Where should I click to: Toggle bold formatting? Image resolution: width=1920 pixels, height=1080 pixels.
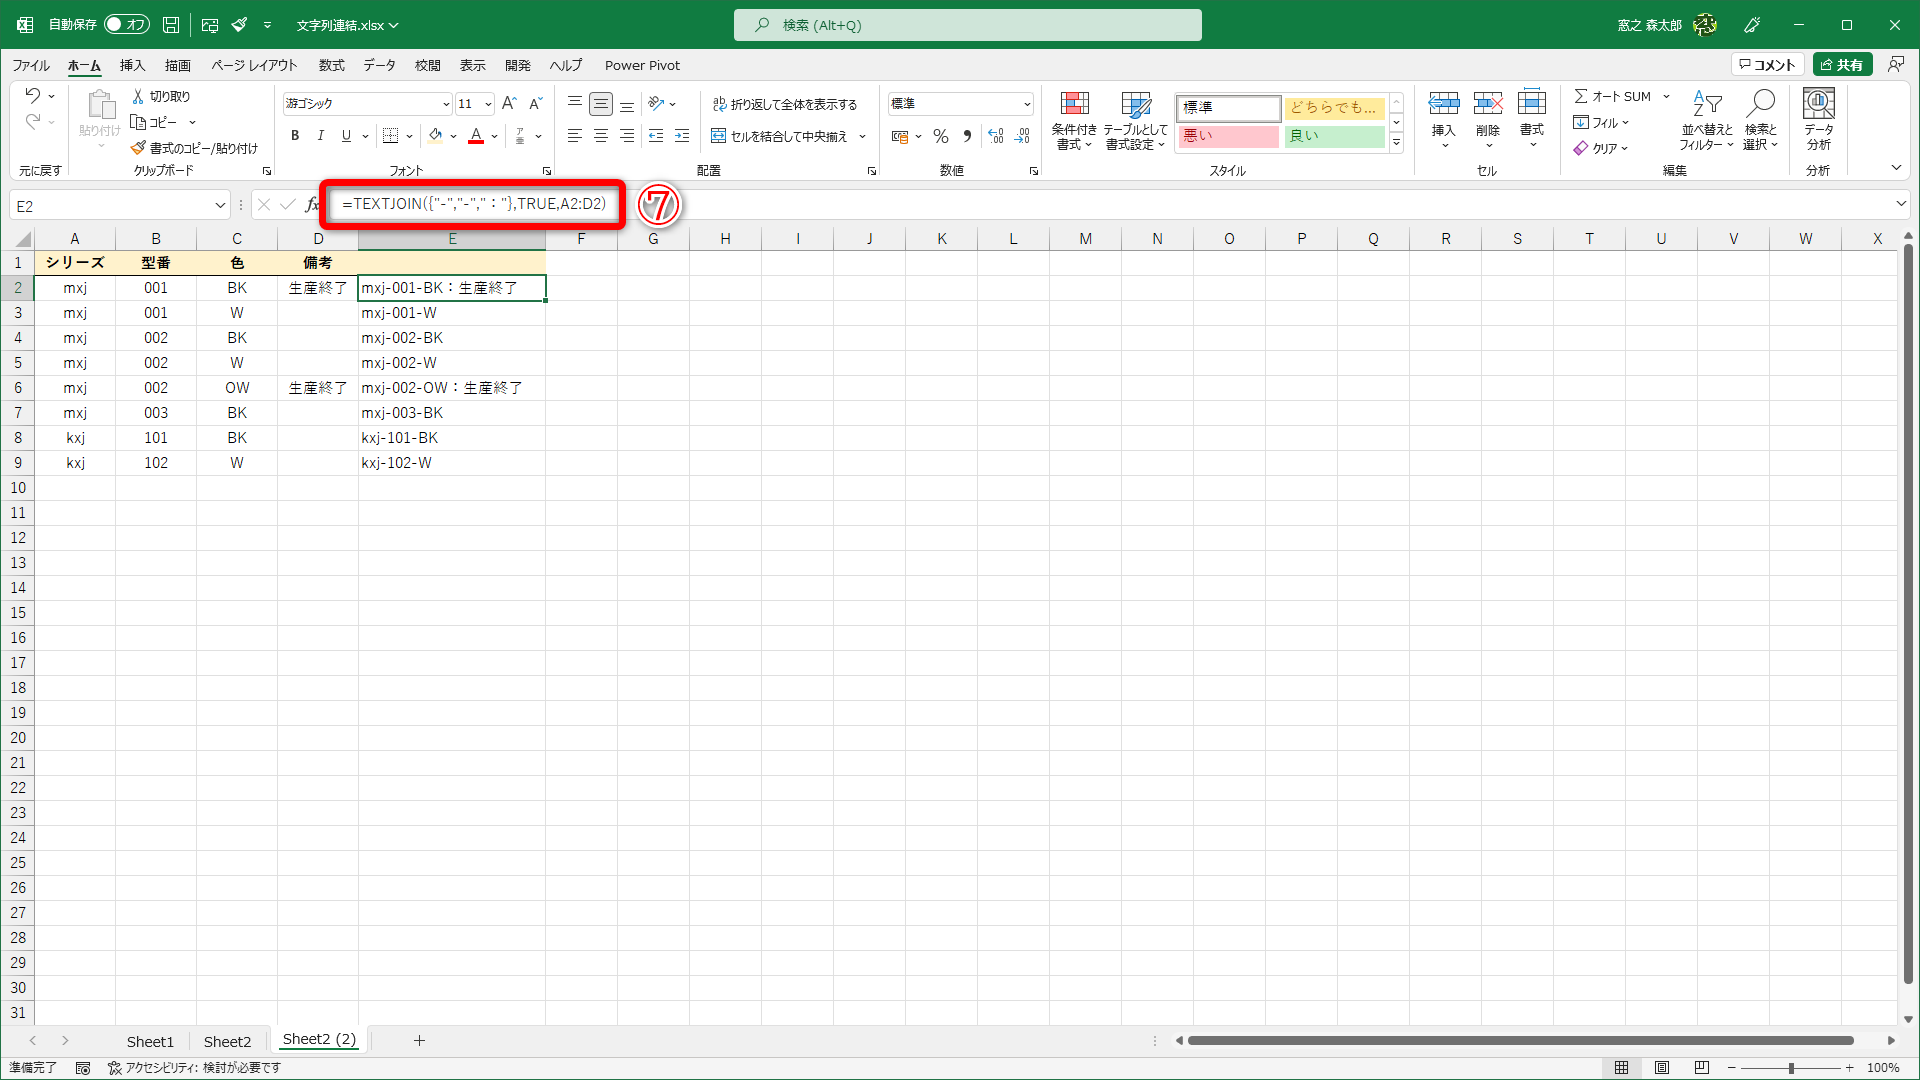(295, 135)
